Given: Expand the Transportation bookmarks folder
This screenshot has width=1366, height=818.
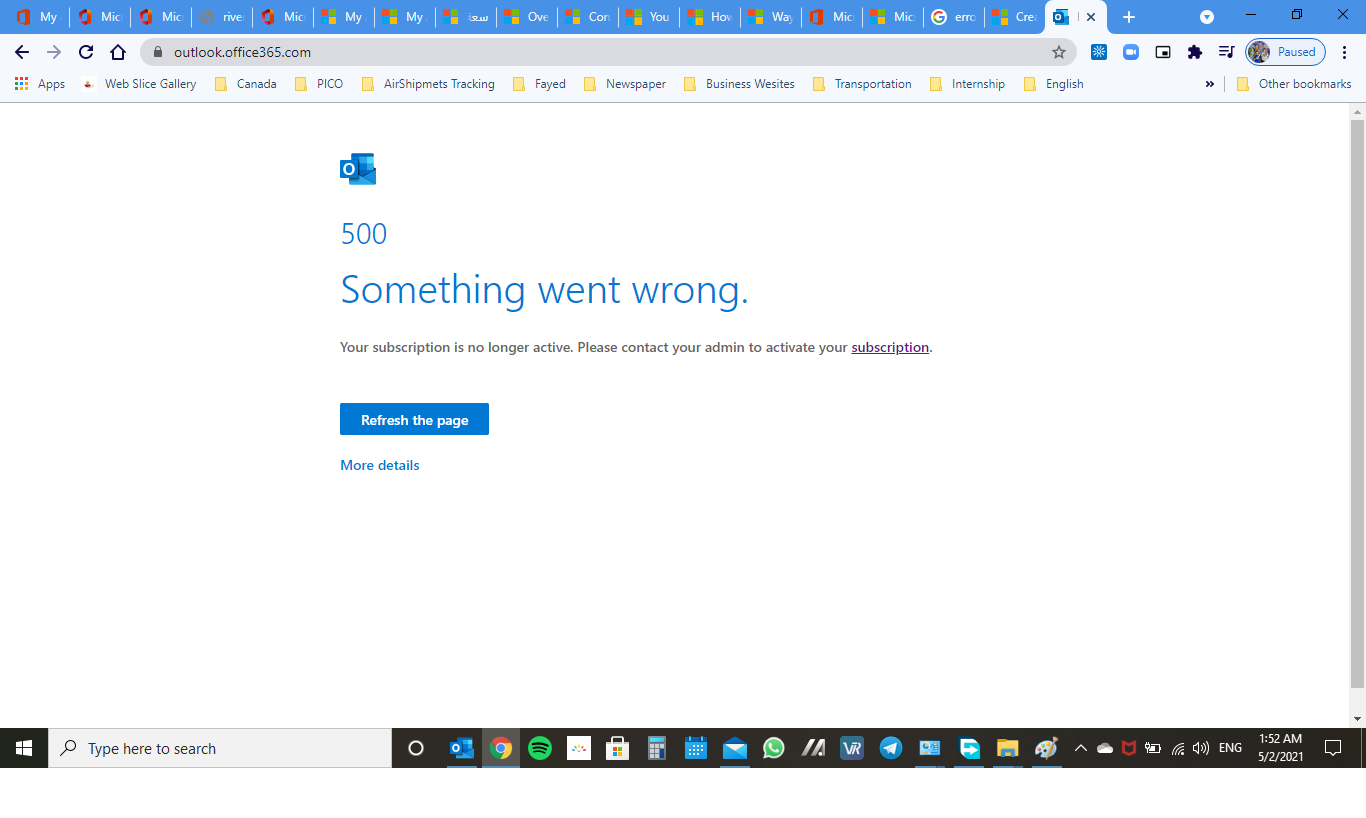Looking at the screenshot, I should [862, 84].
